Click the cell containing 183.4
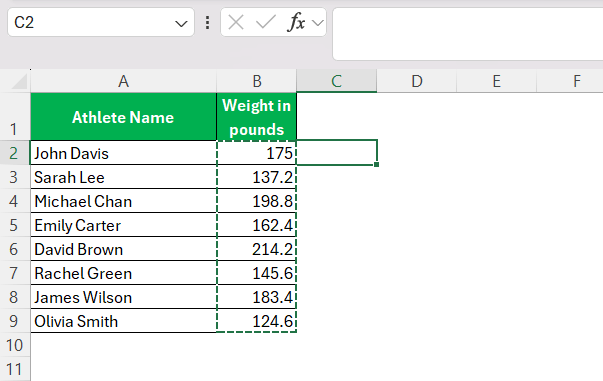 [257, 297]
